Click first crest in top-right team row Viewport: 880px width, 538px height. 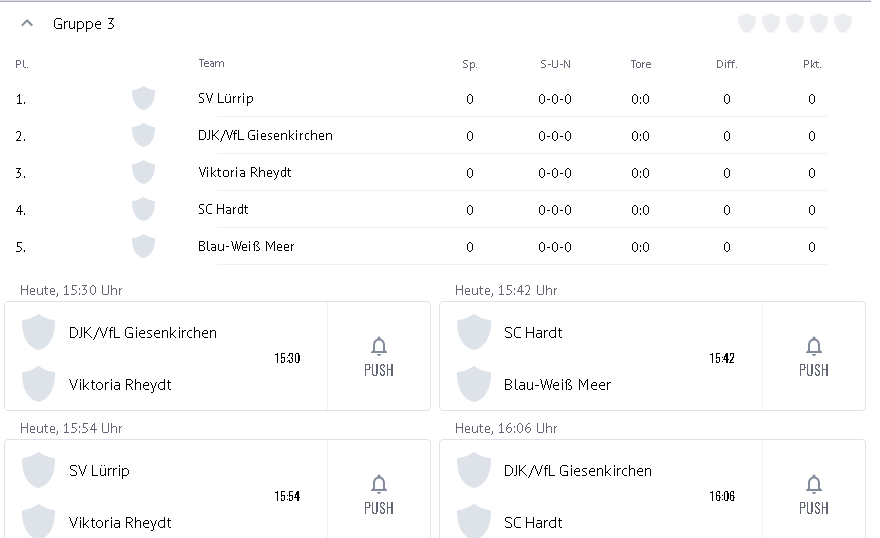coord(747,23)
